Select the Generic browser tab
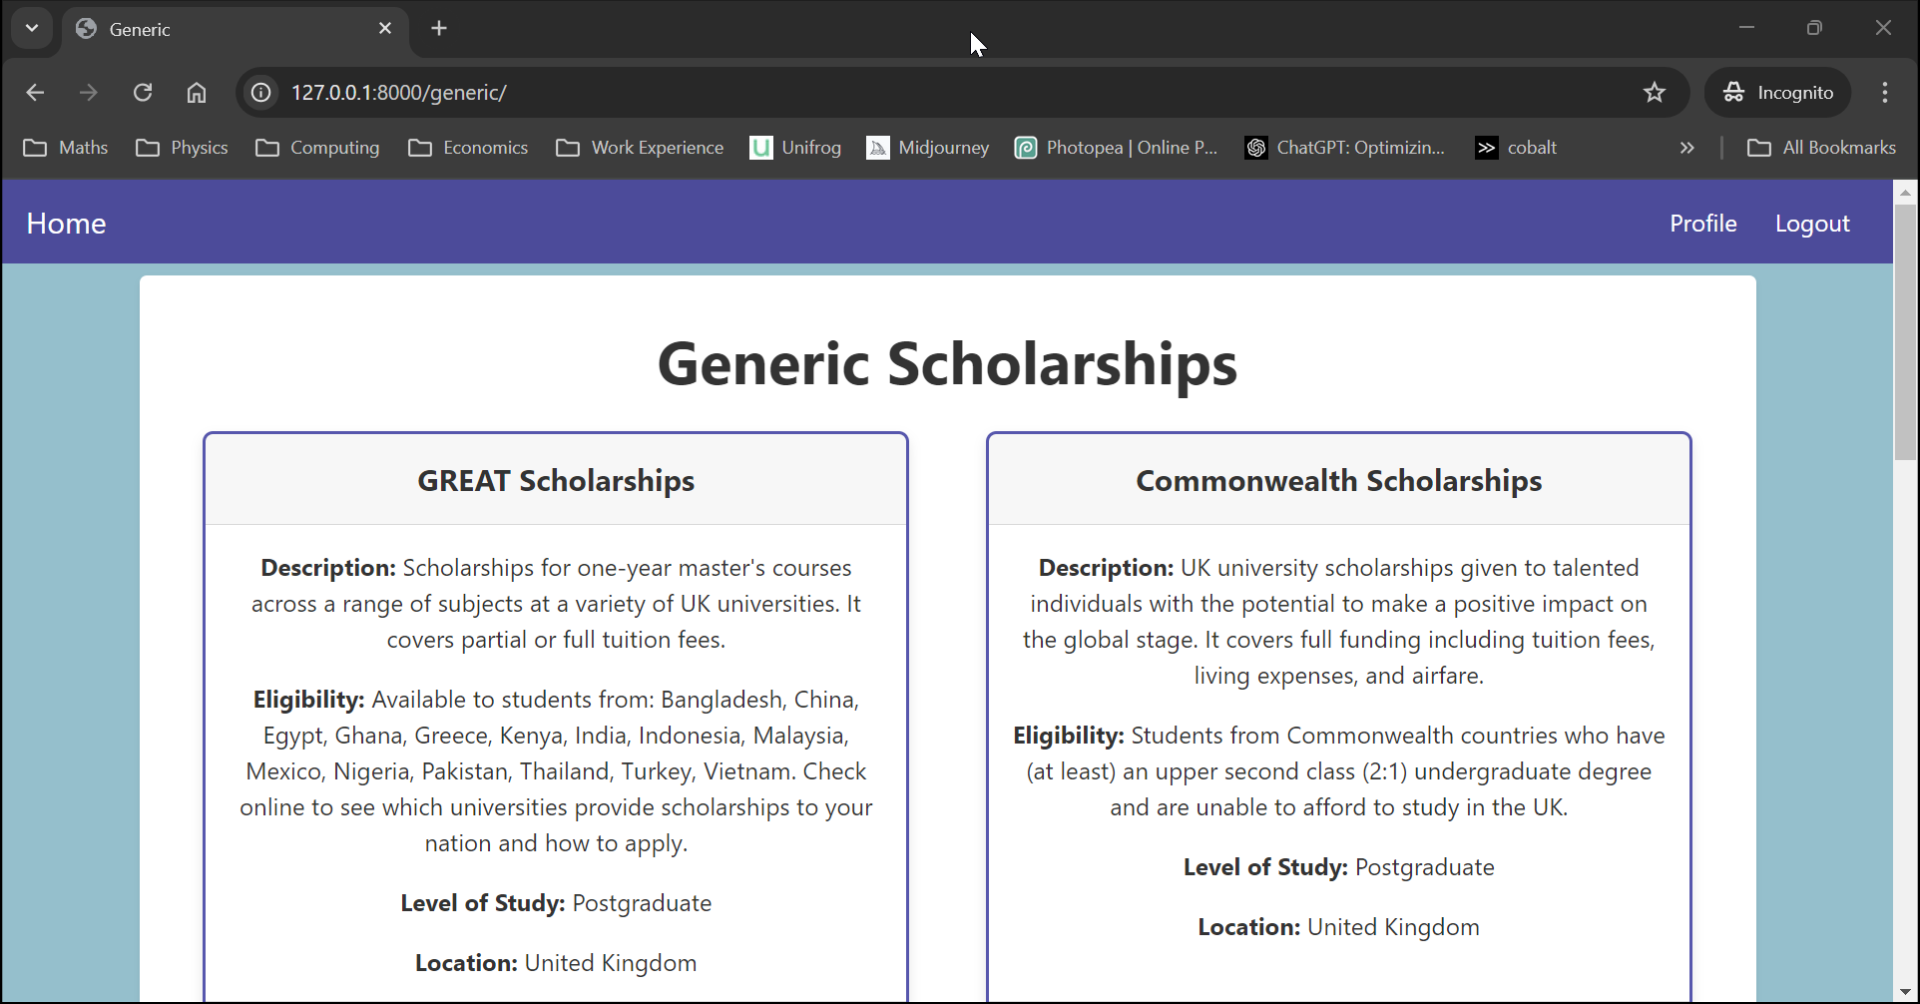Image resolution: width=1920 pixels, height=1004 pixels. pyautogui.click(x=235, y=30)
